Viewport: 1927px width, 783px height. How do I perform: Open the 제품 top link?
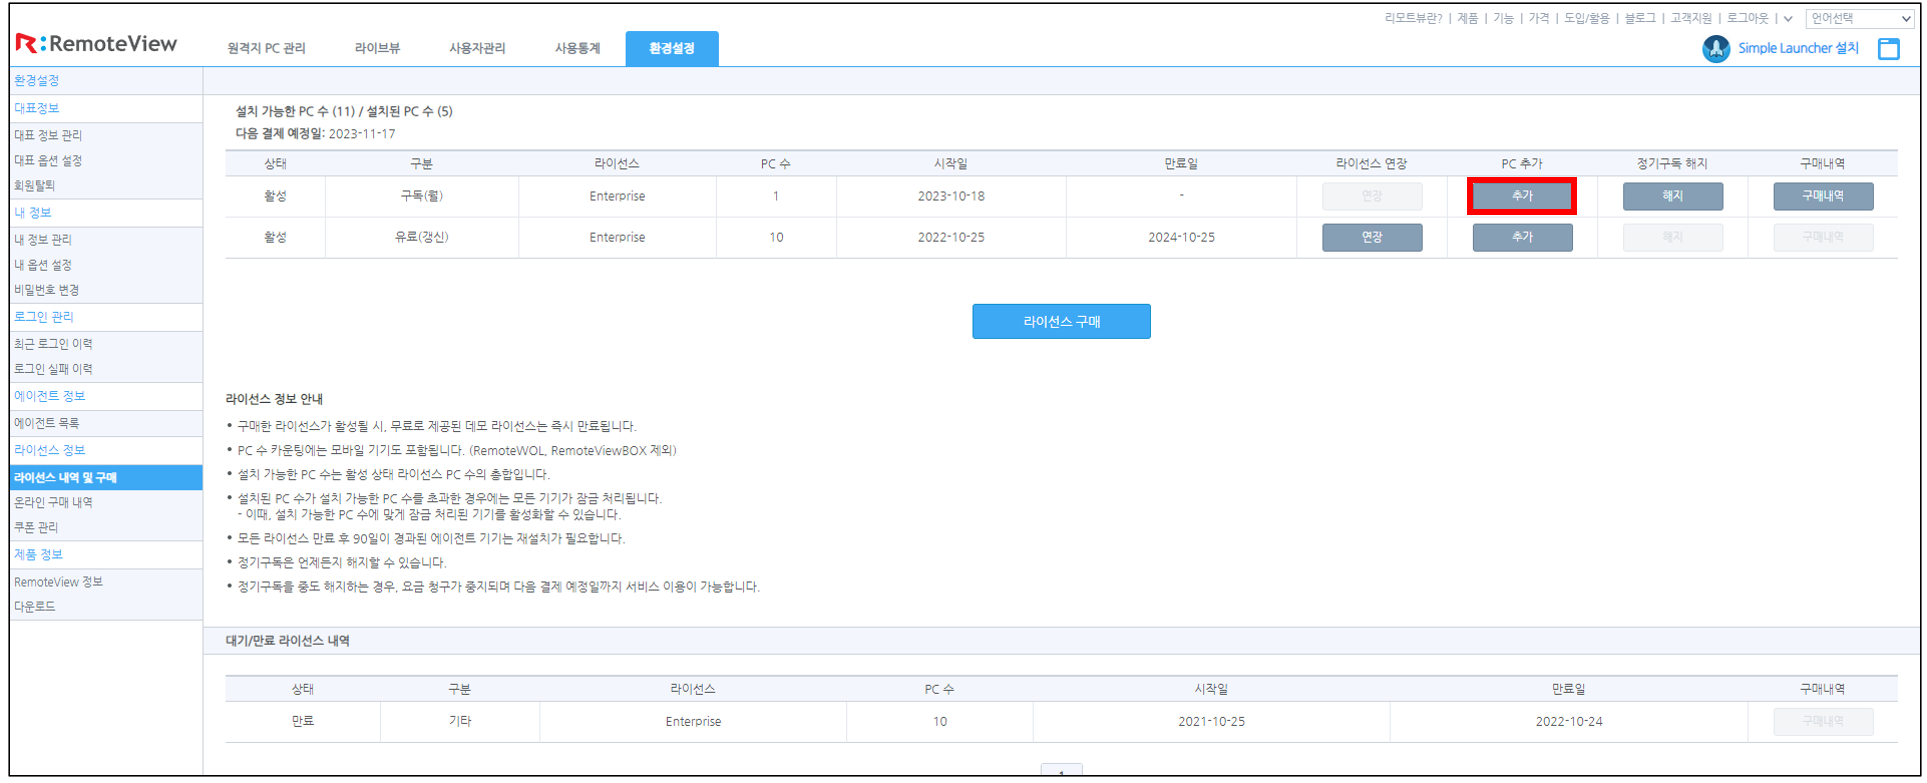[x=1467, y=18]
